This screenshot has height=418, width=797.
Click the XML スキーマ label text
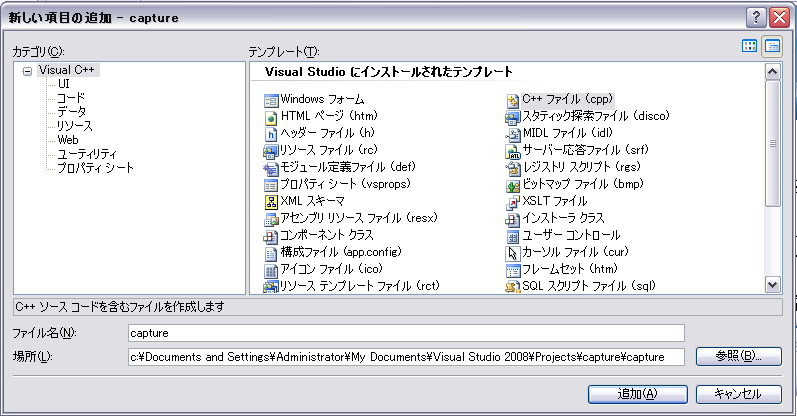tap(313, 201)
